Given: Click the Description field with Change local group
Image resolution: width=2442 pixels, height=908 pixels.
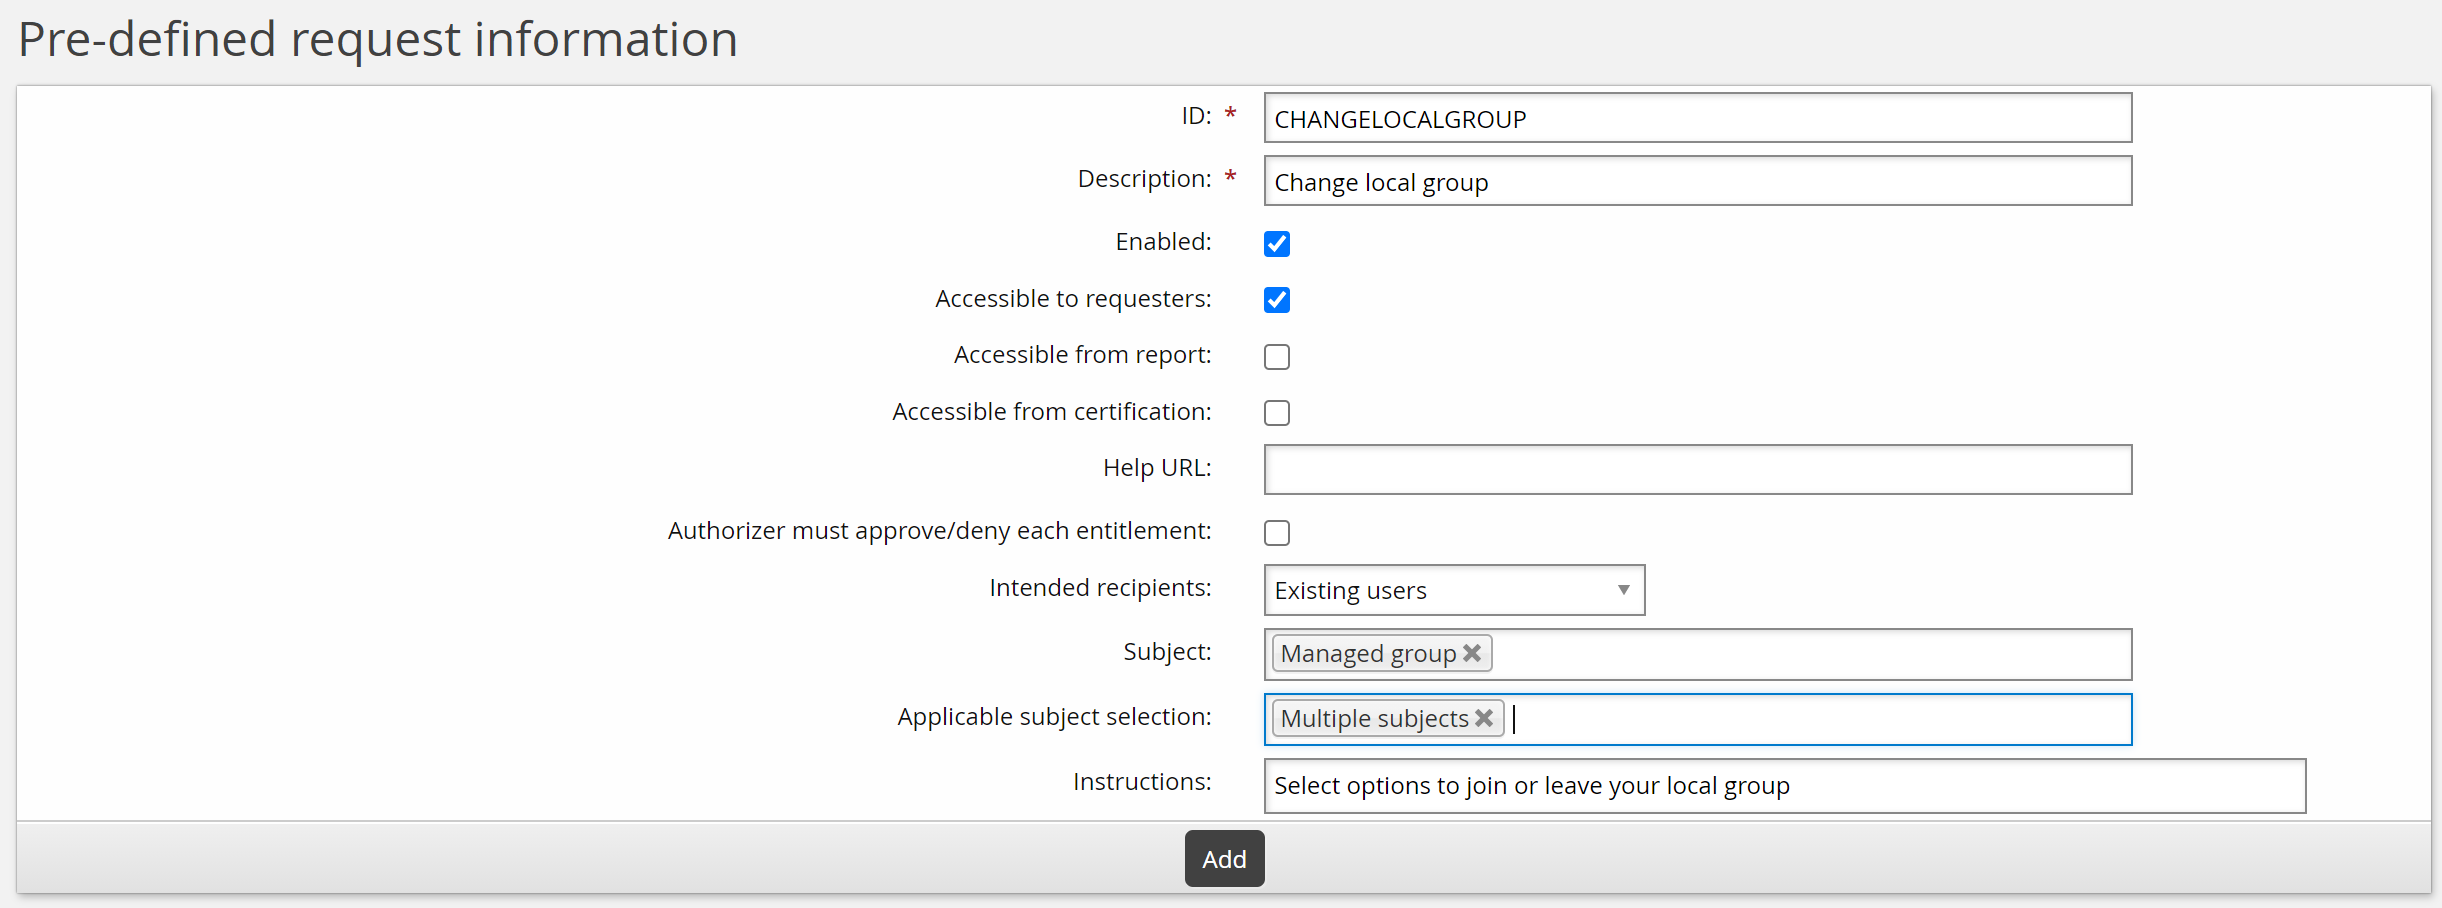Looking at the screenshot, I should [x=1697, y=182].
